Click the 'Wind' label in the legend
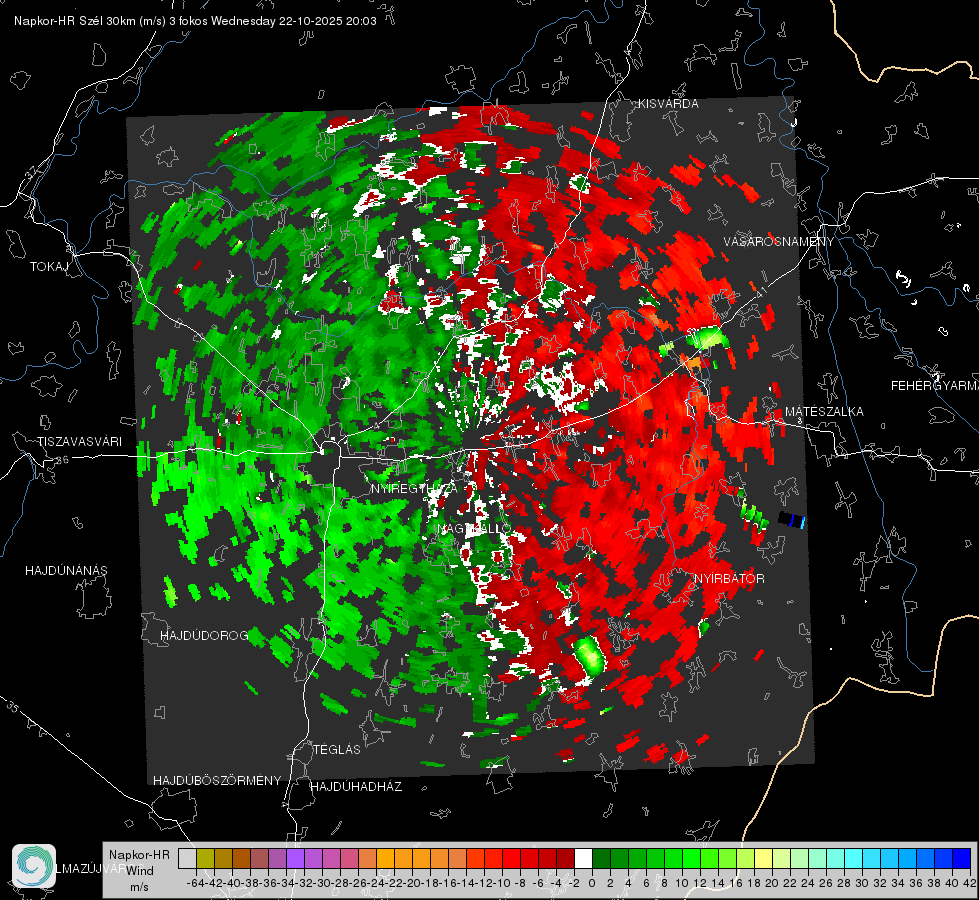Screen dimensions: 979x900 pyautogui.click(x=140, y=871)
